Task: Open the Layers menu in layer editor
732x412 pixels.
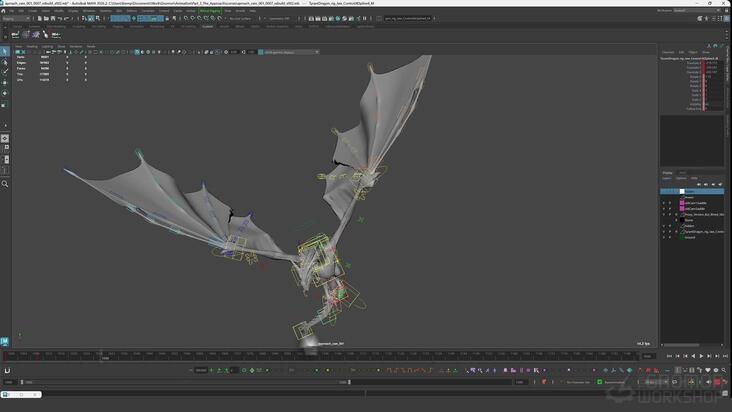Action: 667,178
